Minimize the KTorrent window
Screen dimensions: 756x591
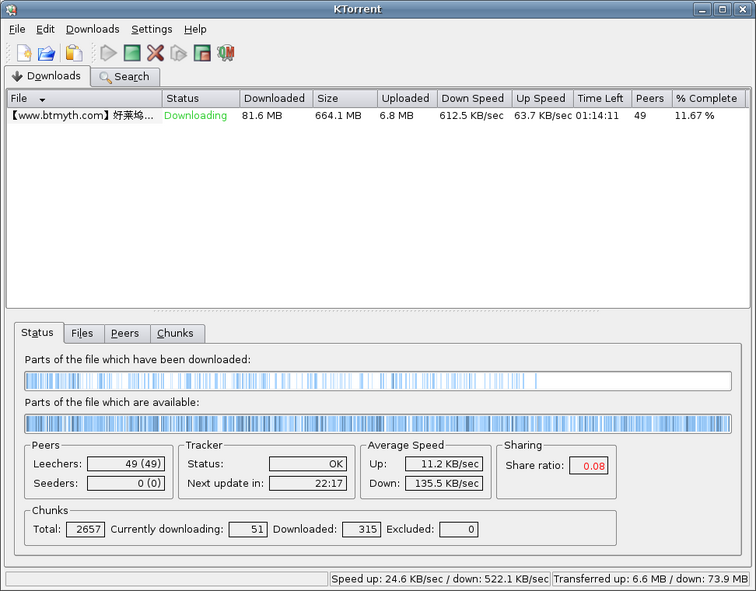click(x=702, y=9)
